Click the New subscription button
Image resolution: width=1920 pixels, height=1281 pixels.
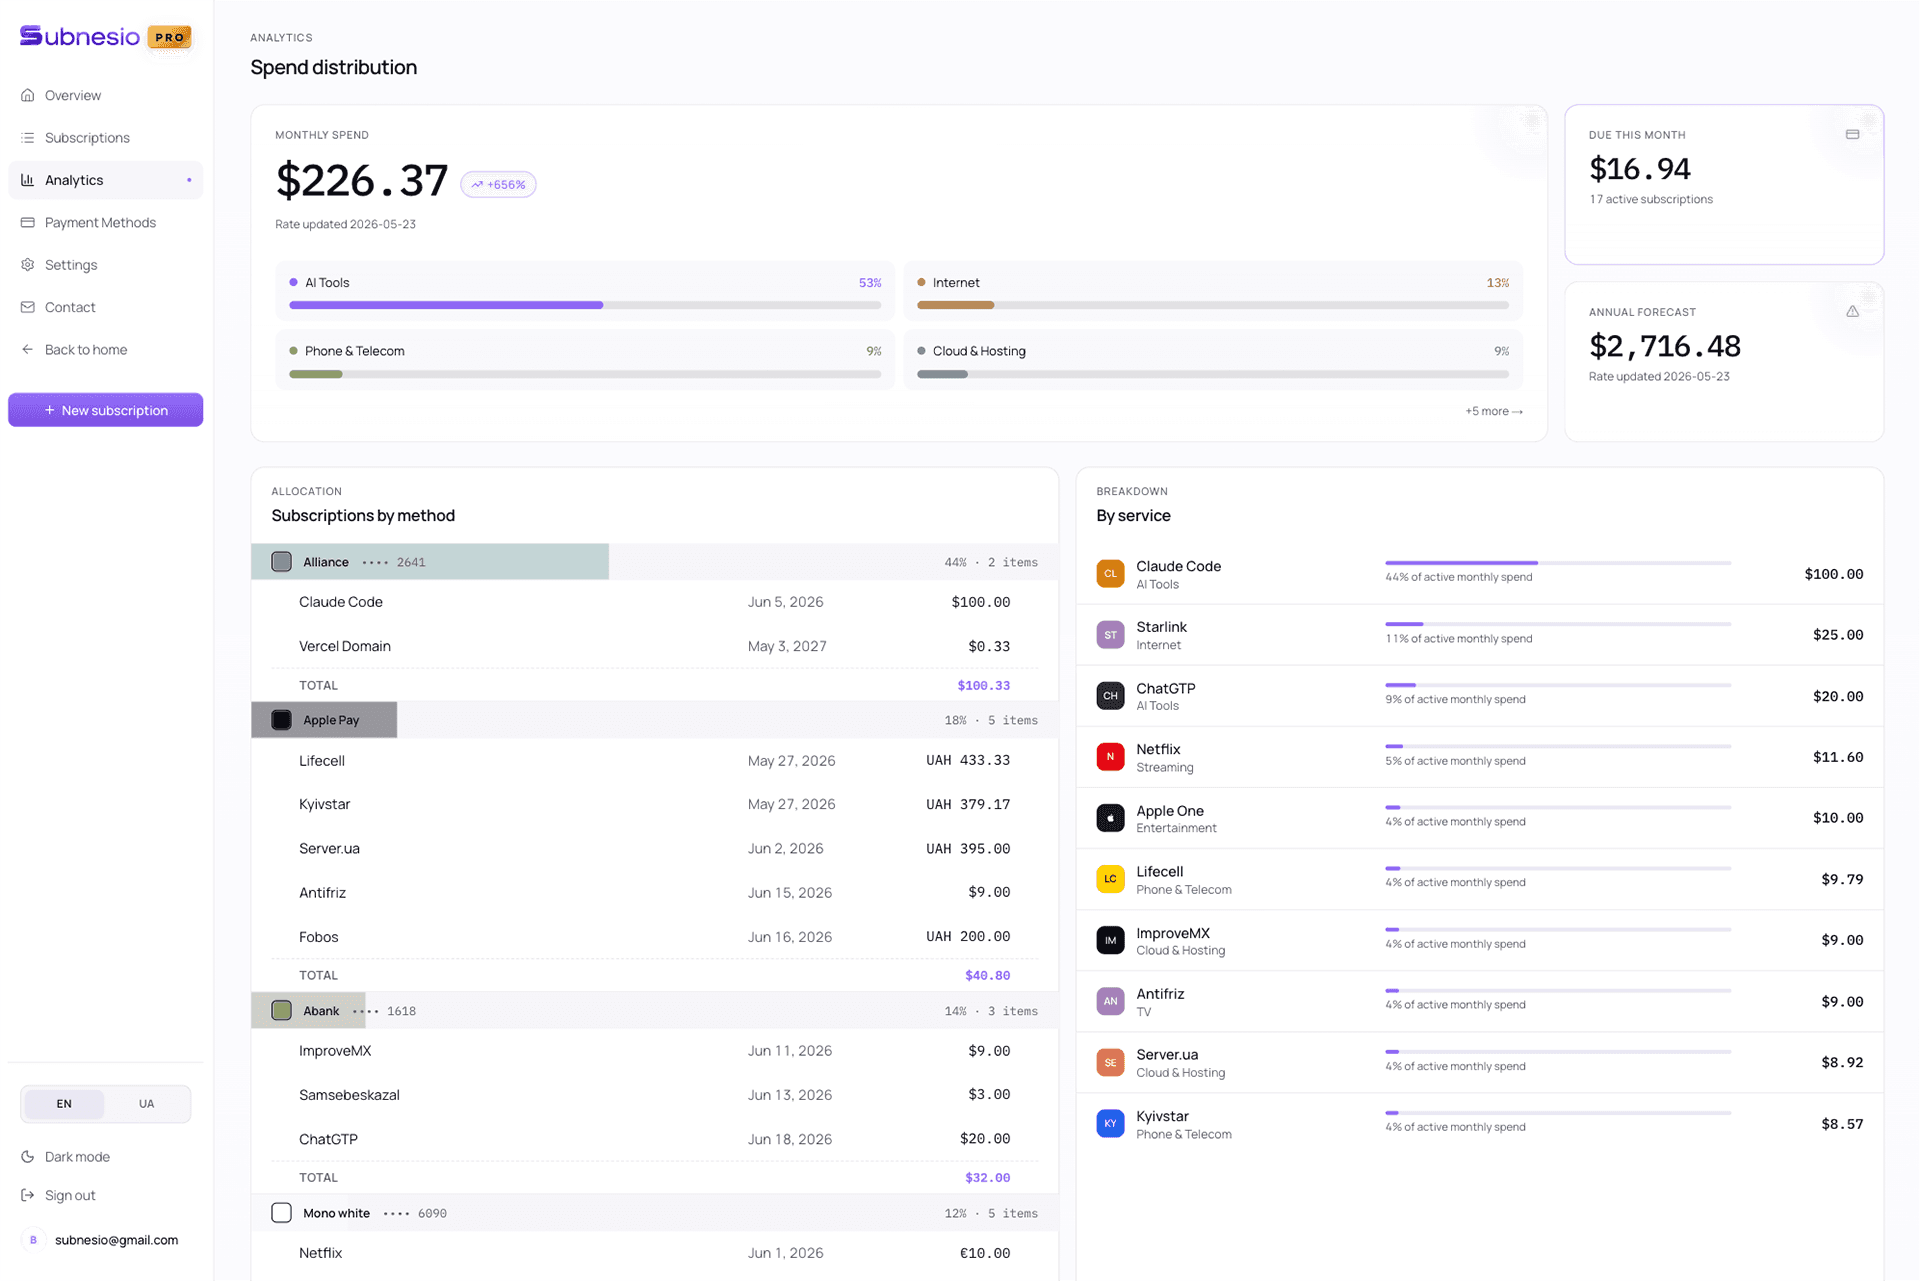106,410
